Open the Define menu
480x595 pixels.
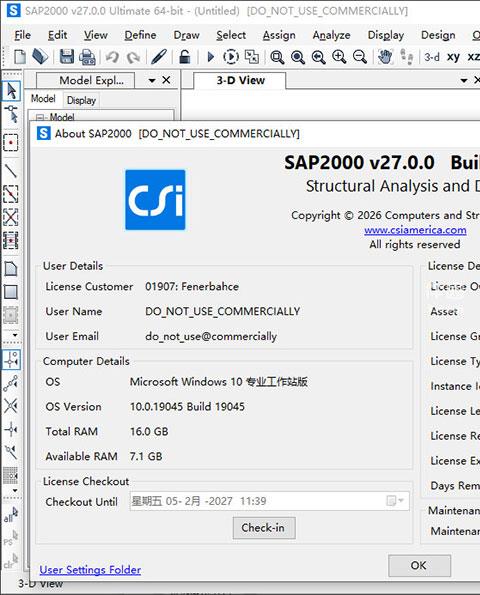[x=140, y=35]
